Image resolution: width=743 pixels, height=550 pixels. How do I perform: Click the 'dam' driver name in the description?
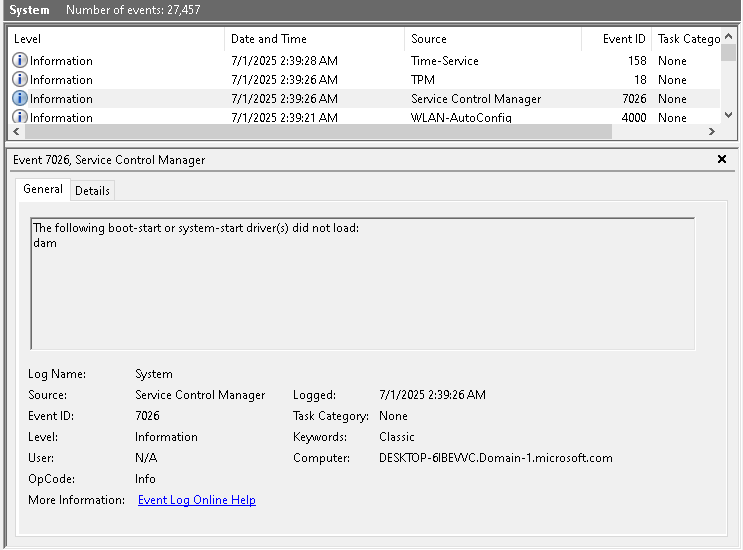pos(45,243)
